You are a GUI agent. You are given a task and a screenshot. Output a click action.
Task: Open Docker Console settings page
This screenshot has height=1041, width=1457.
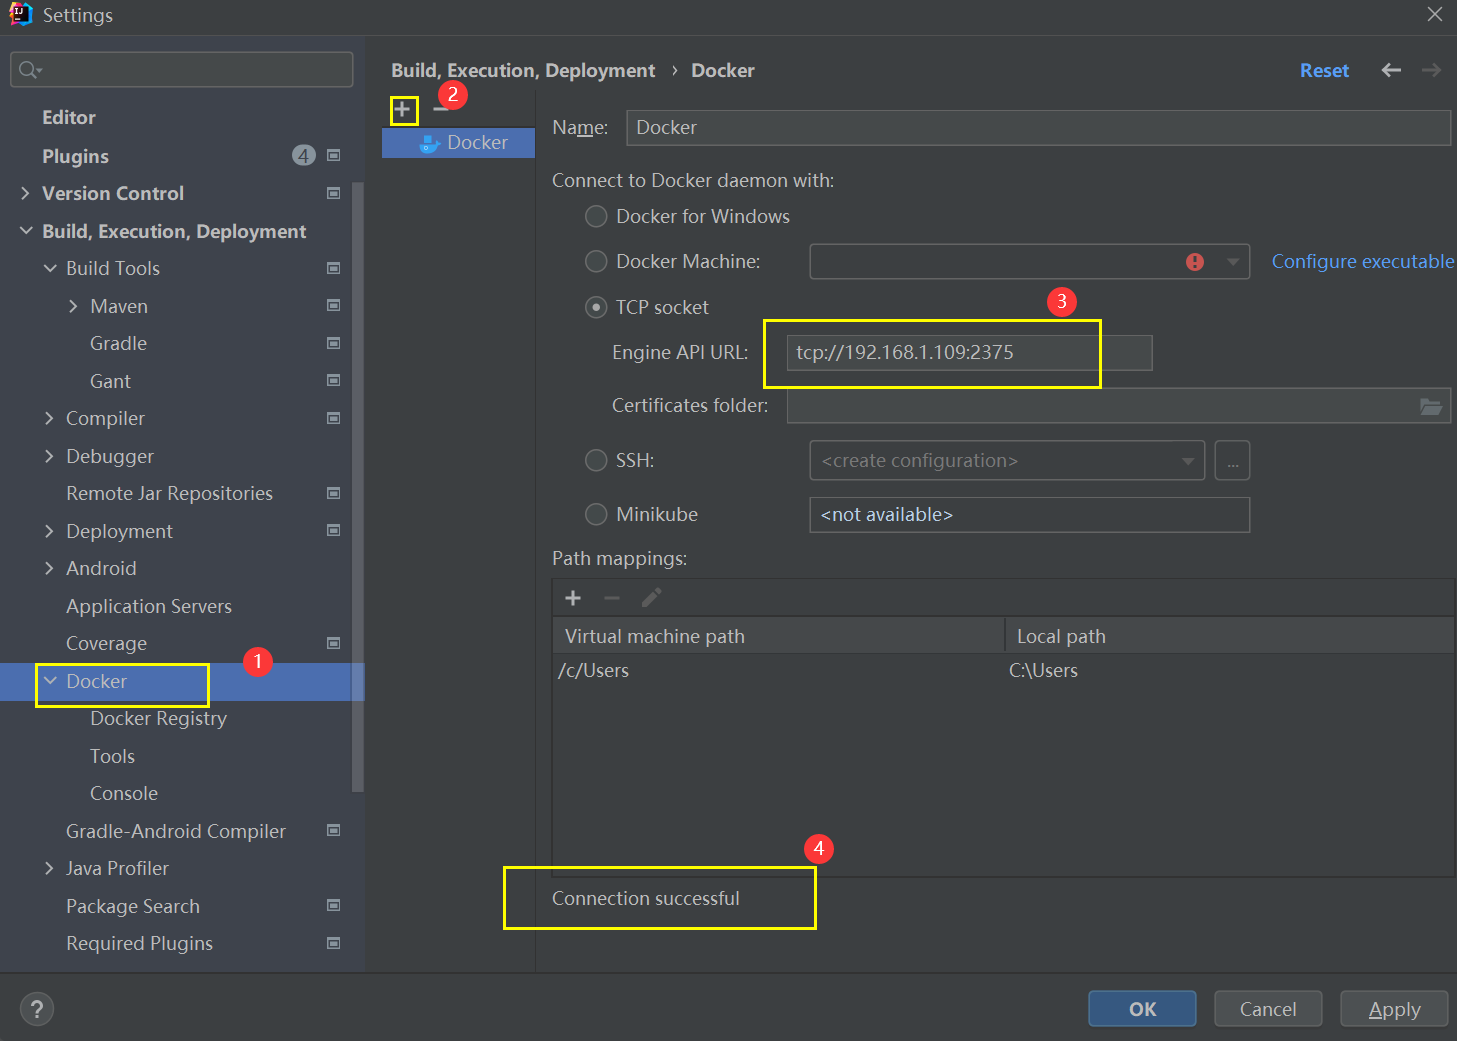pyautogui.click(x=124, y=793)
